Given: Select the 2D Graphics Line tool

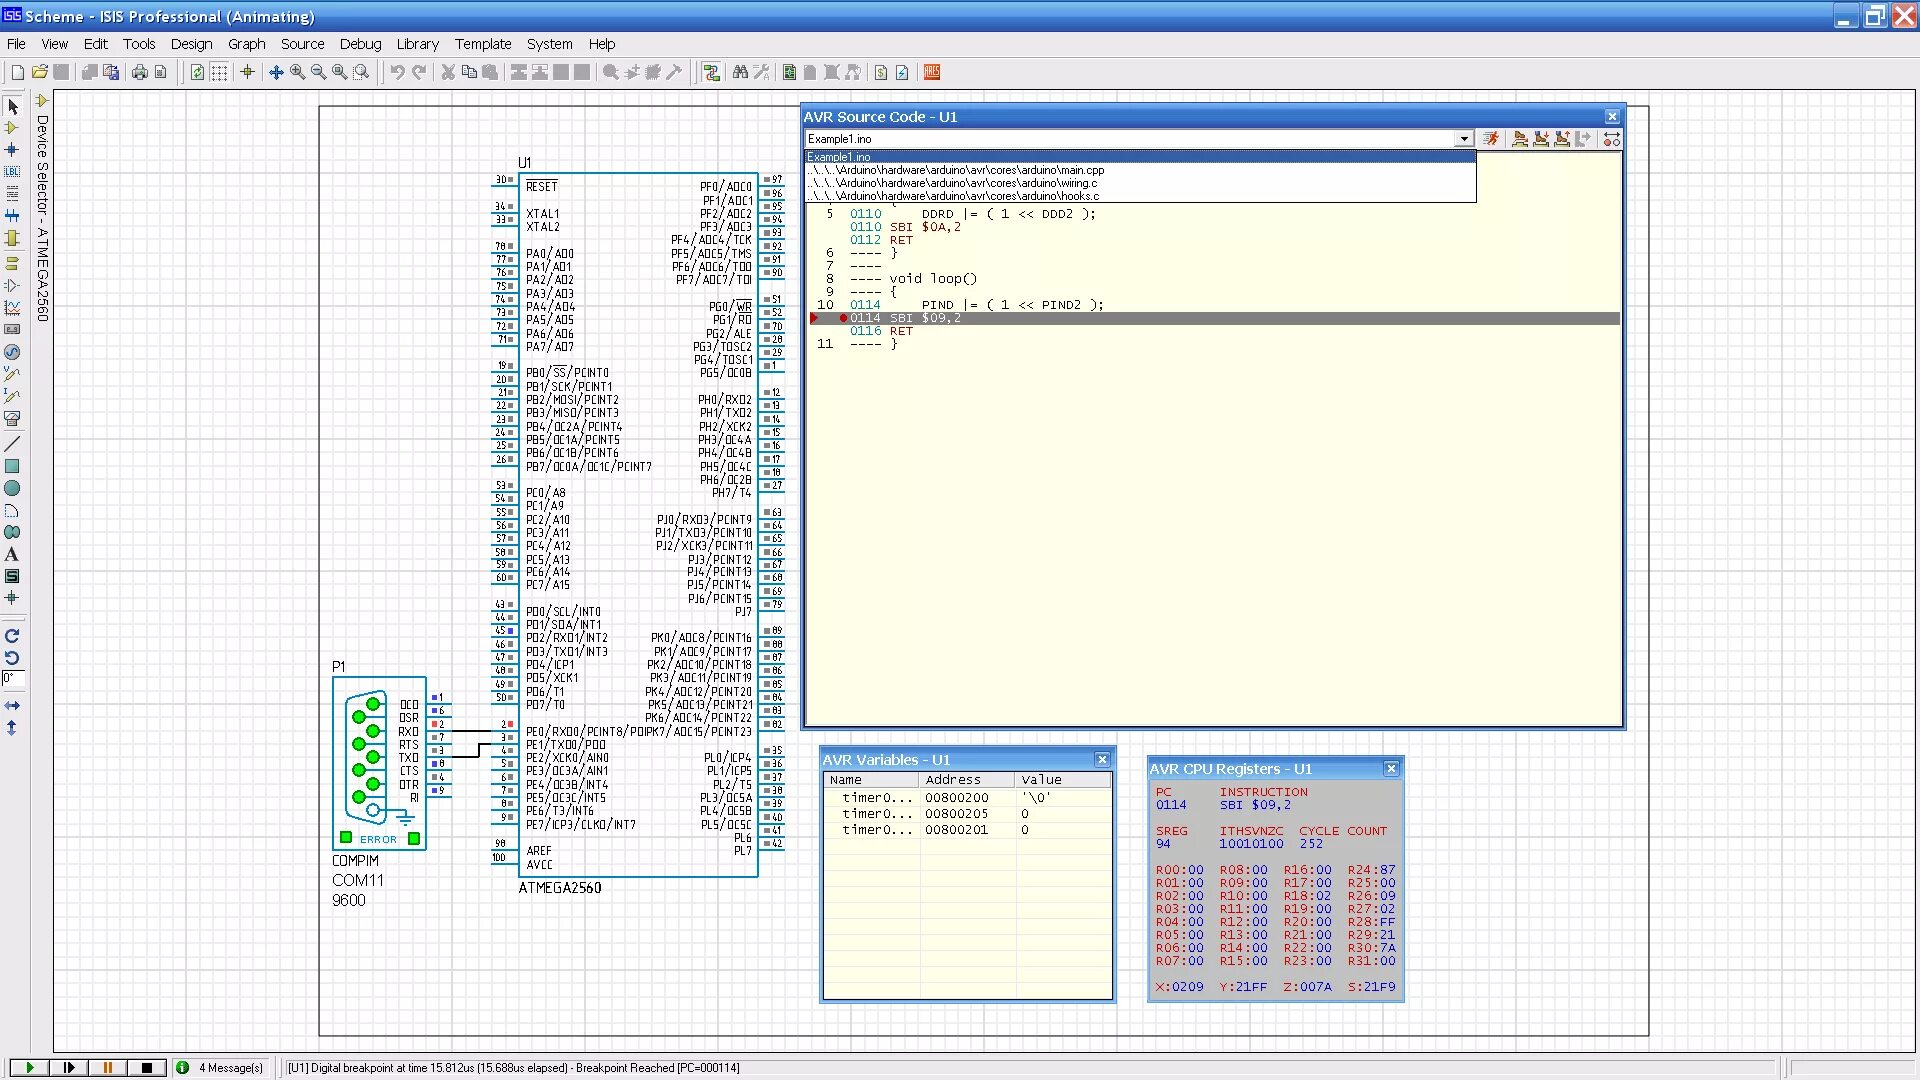Looking at the screenshot, I should pos(12,443).
